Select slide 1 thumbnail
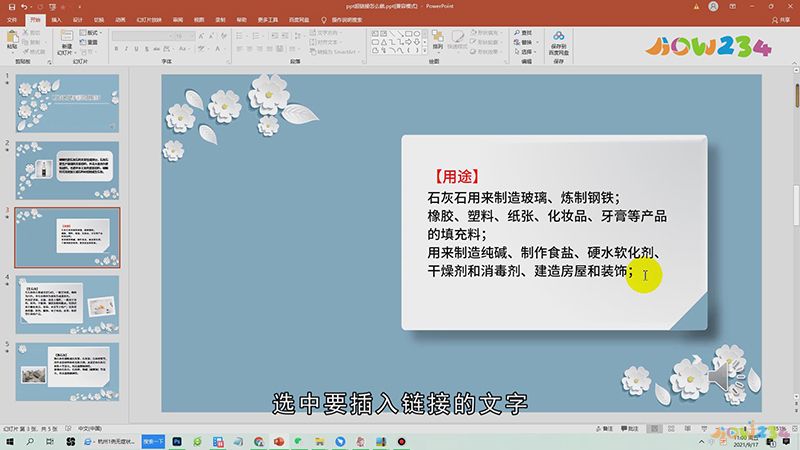 (67, 104)
